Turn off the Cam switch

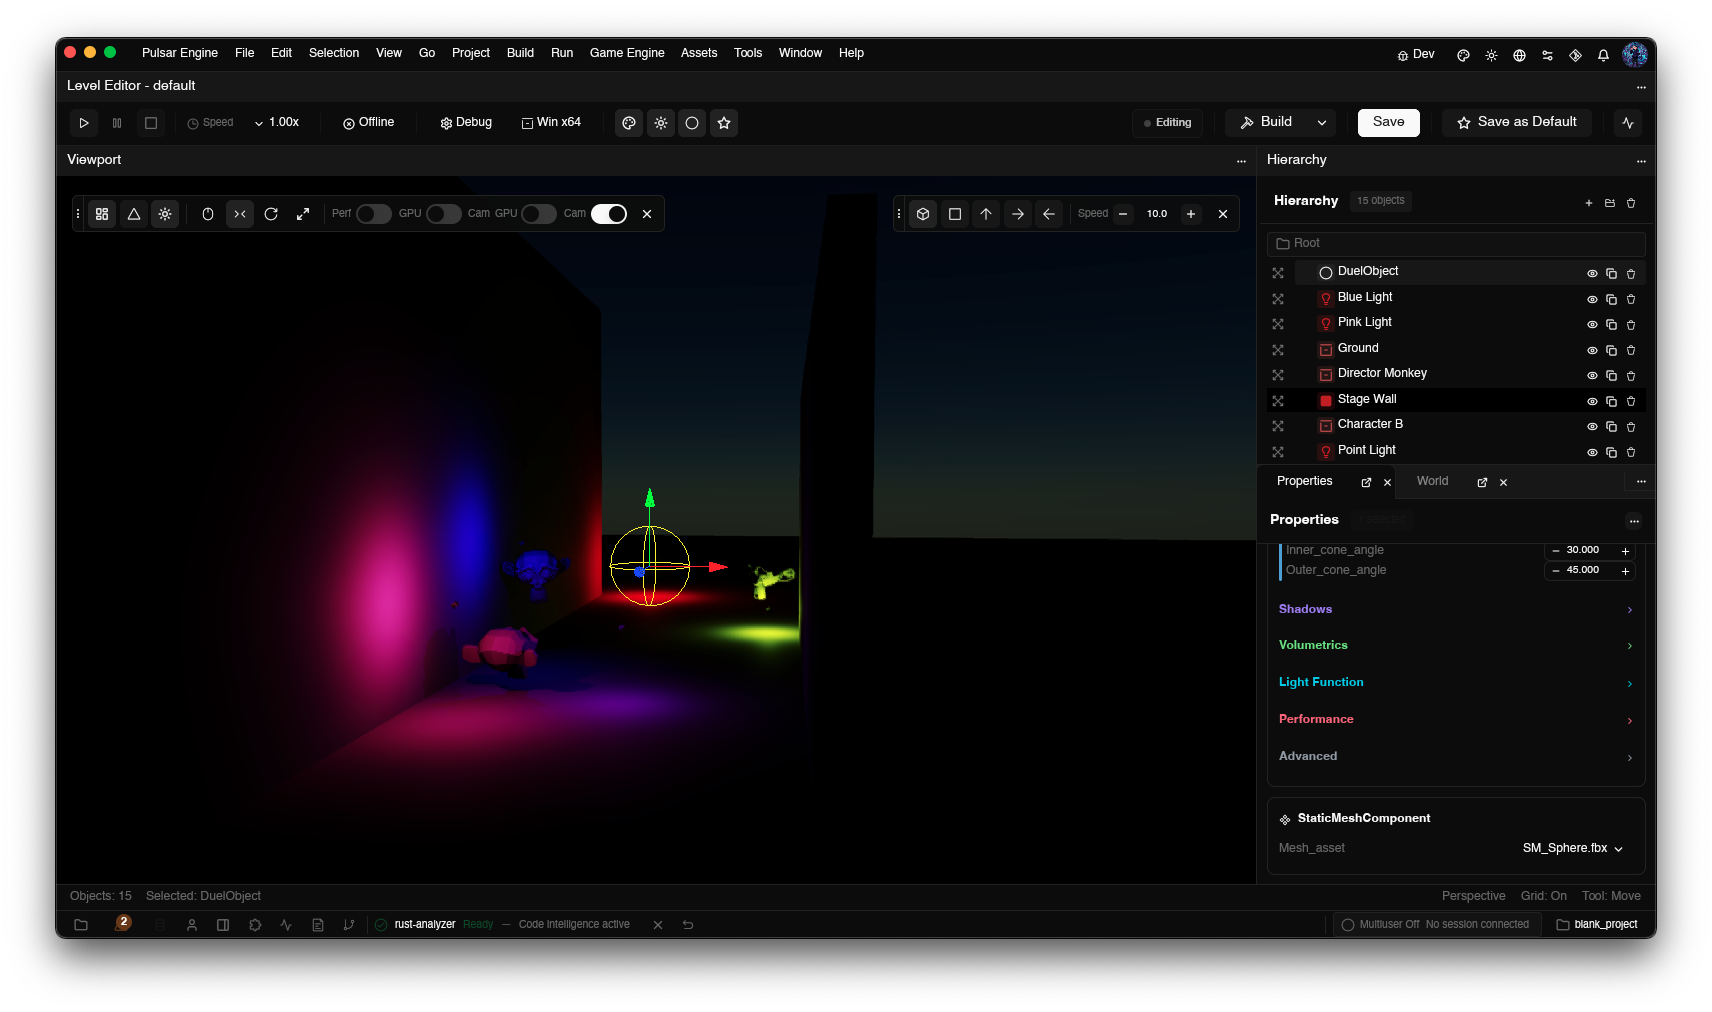point(609,214)
